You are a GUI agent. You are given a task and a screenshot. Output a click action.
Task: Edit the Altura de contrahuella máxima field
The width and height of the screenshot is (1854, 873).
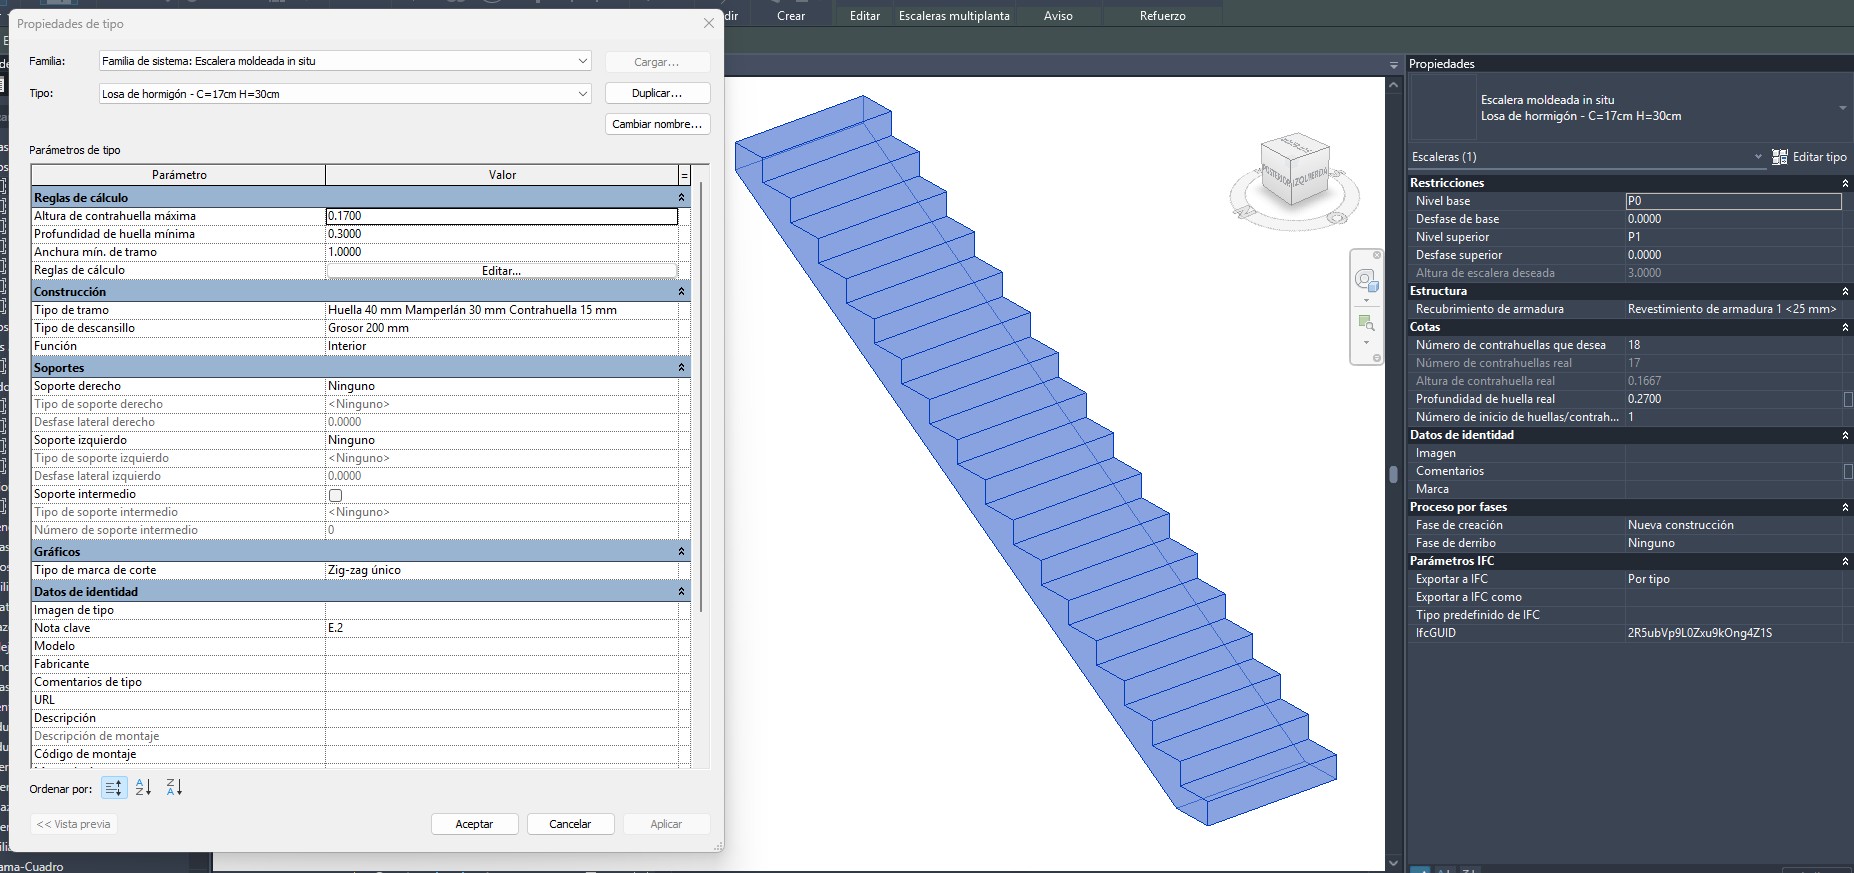point(501,216)
